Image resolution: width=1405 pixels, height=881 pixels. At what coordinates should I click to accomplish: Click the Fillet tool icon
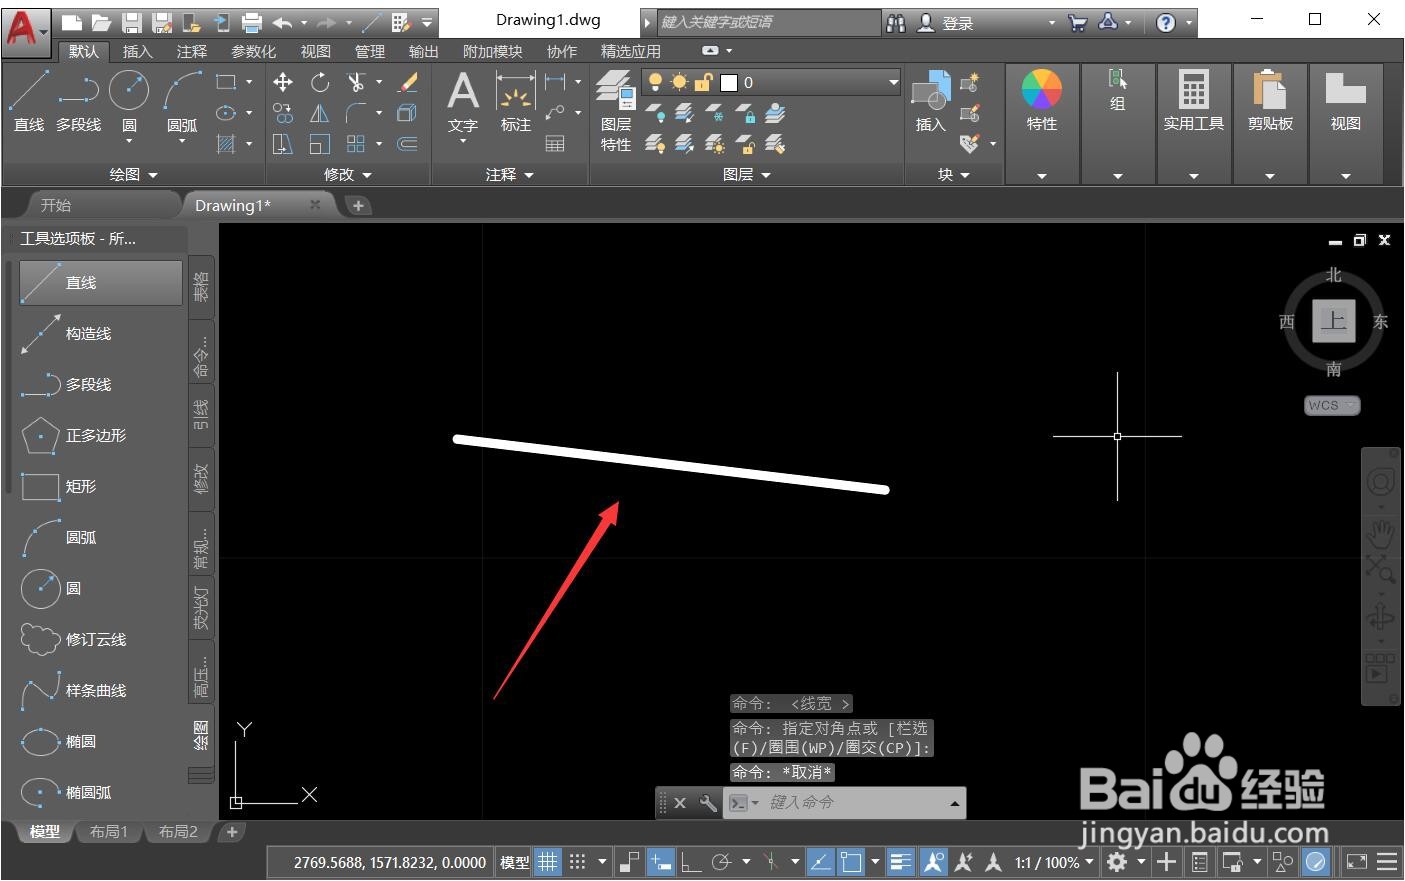(356, 113)
